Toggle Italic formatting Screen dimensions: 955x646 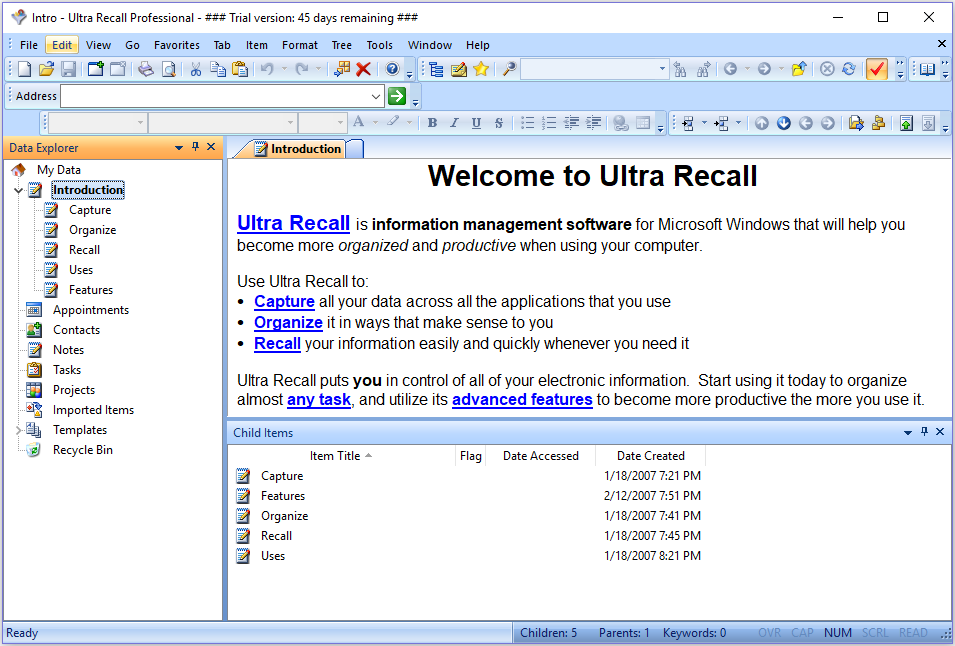[454, 123]
